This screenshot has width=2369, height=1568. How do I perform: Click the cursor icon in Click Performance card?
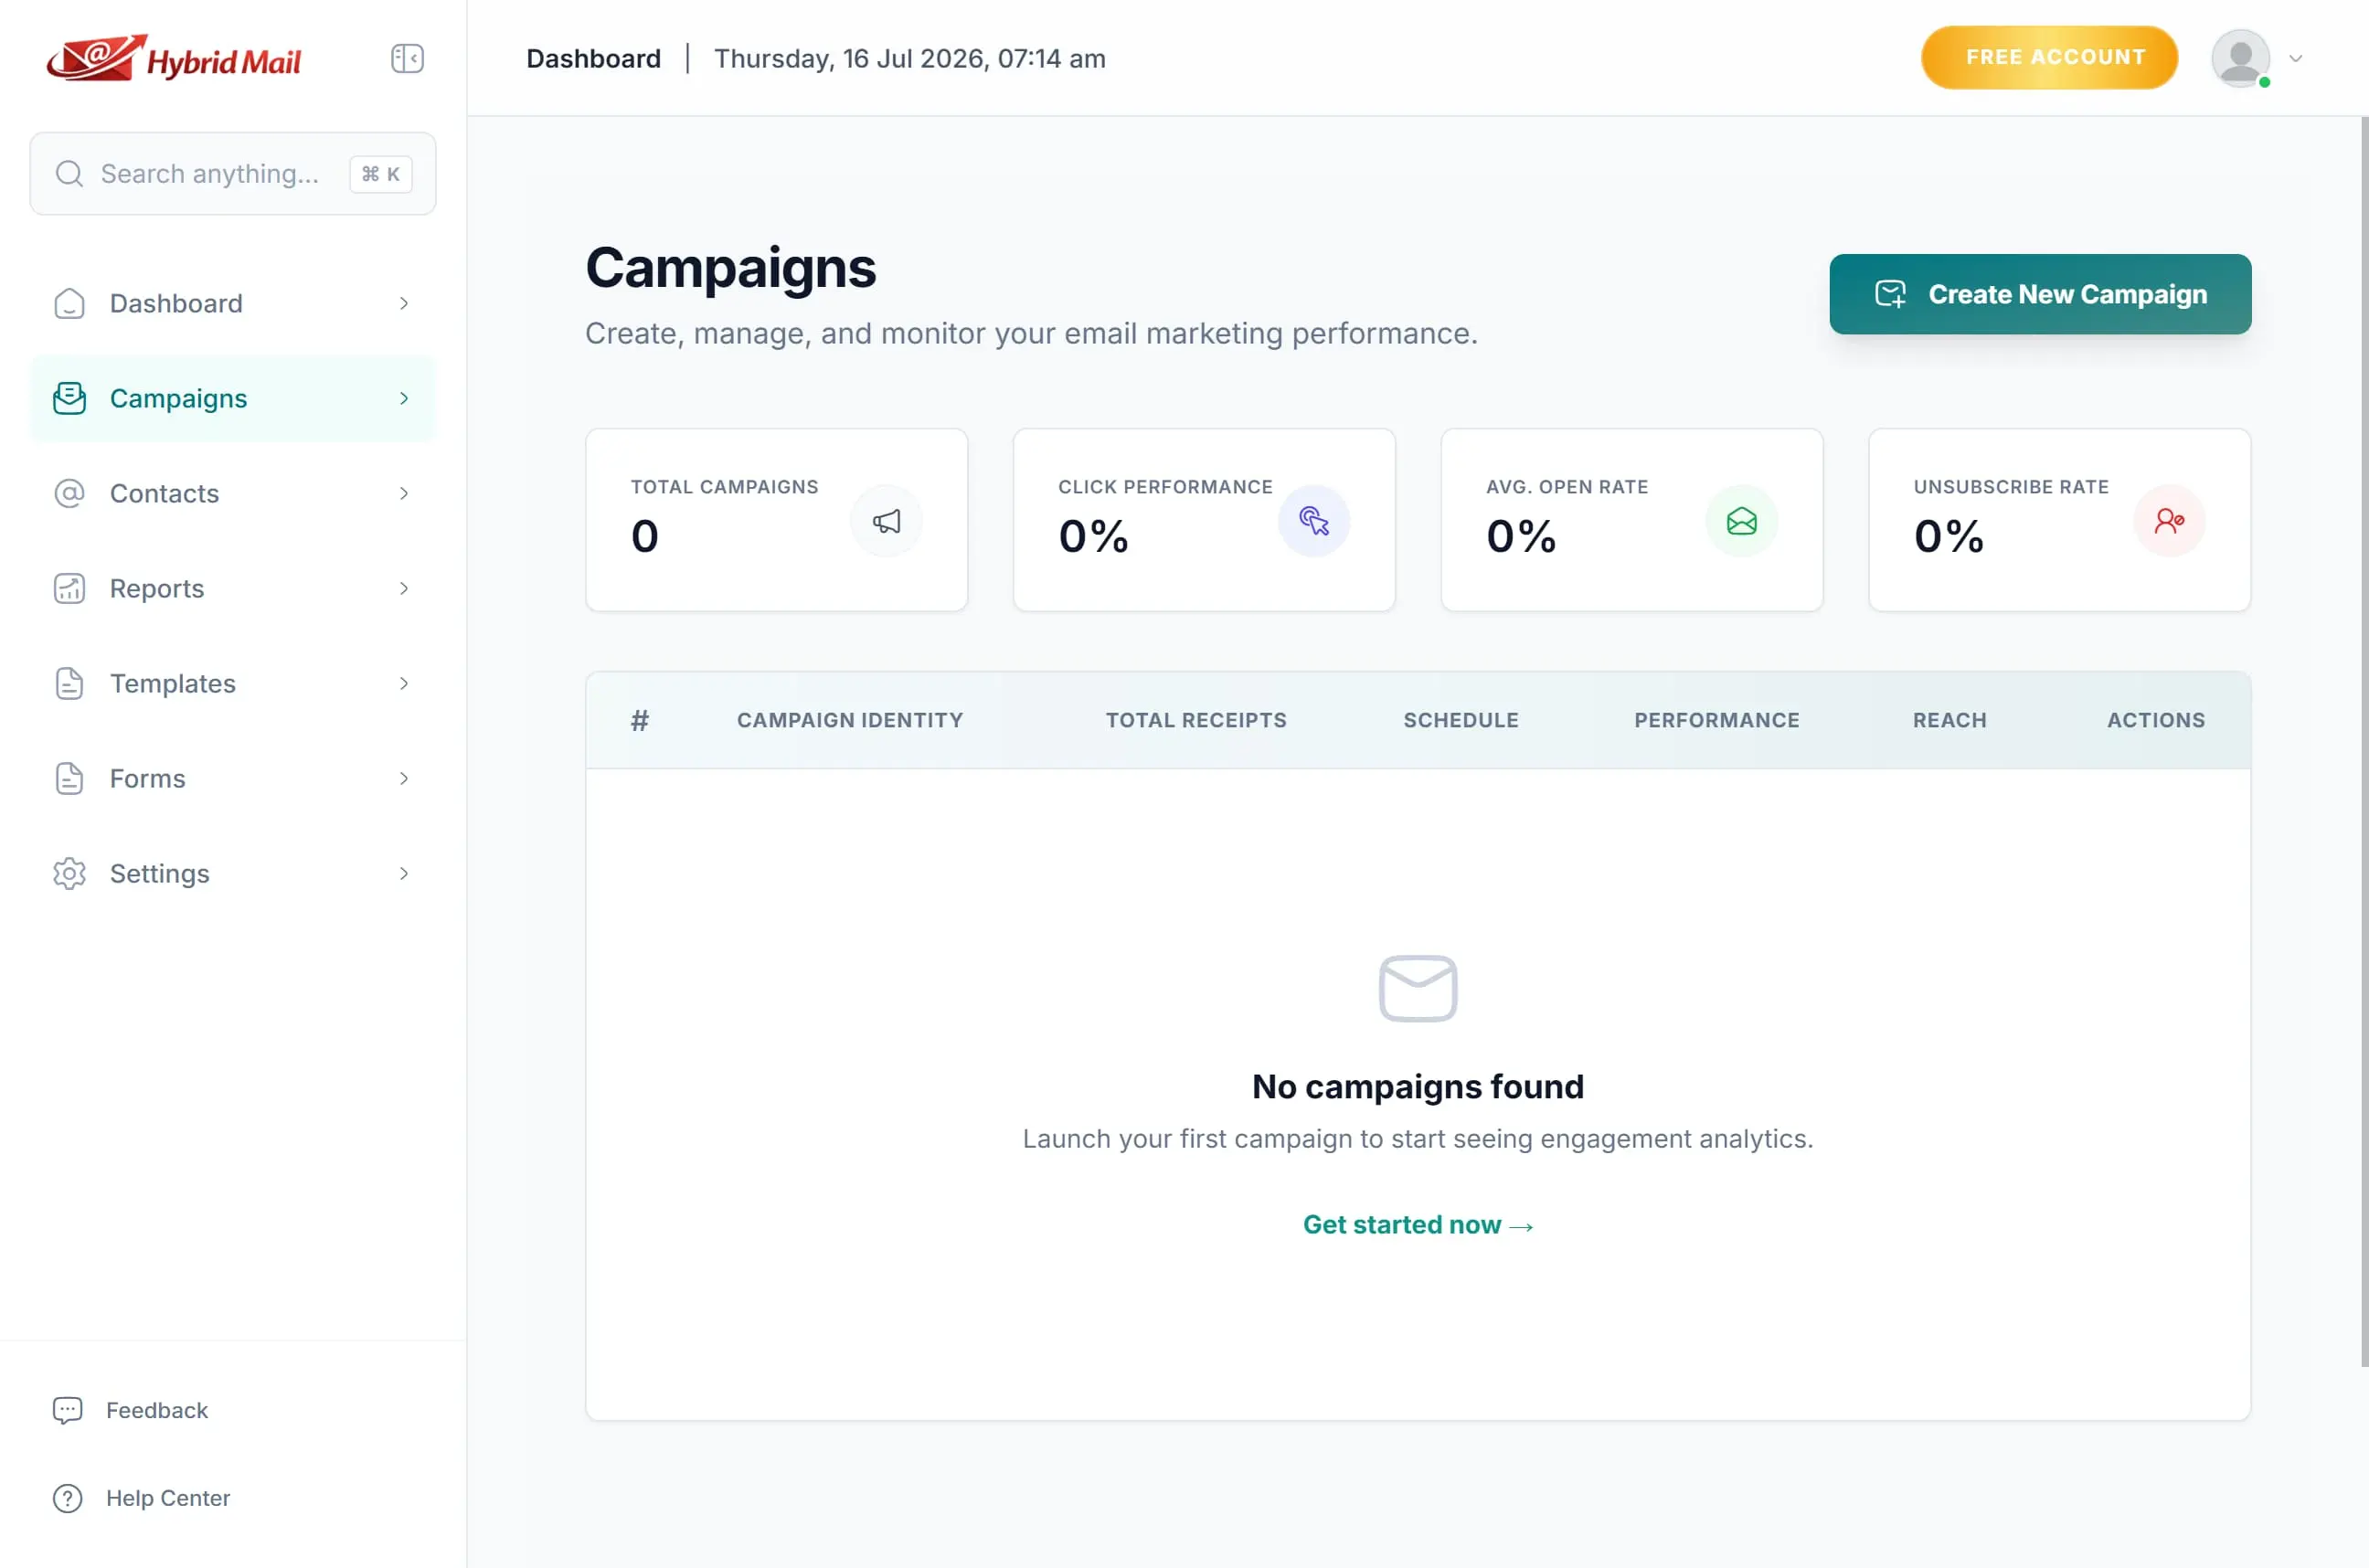click(1314, 521)
